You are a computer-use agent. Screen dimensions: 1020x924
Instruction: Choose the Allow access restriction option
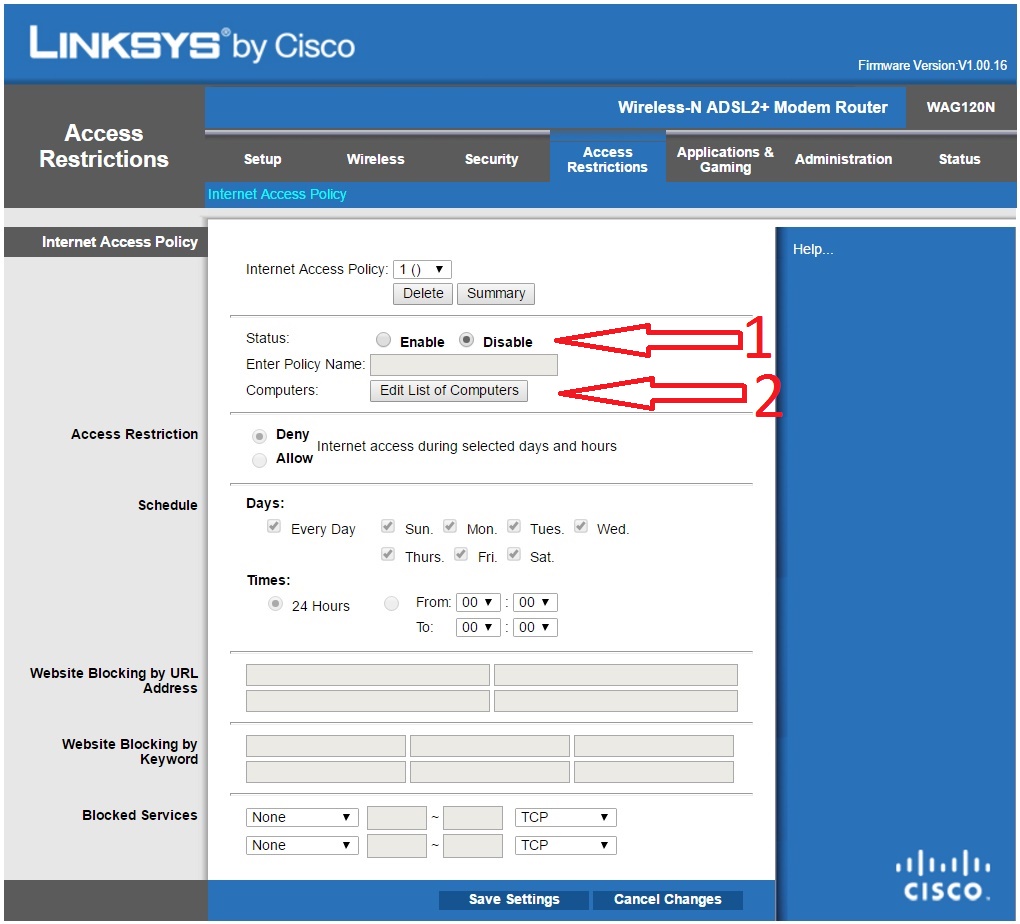click(260, 460)
